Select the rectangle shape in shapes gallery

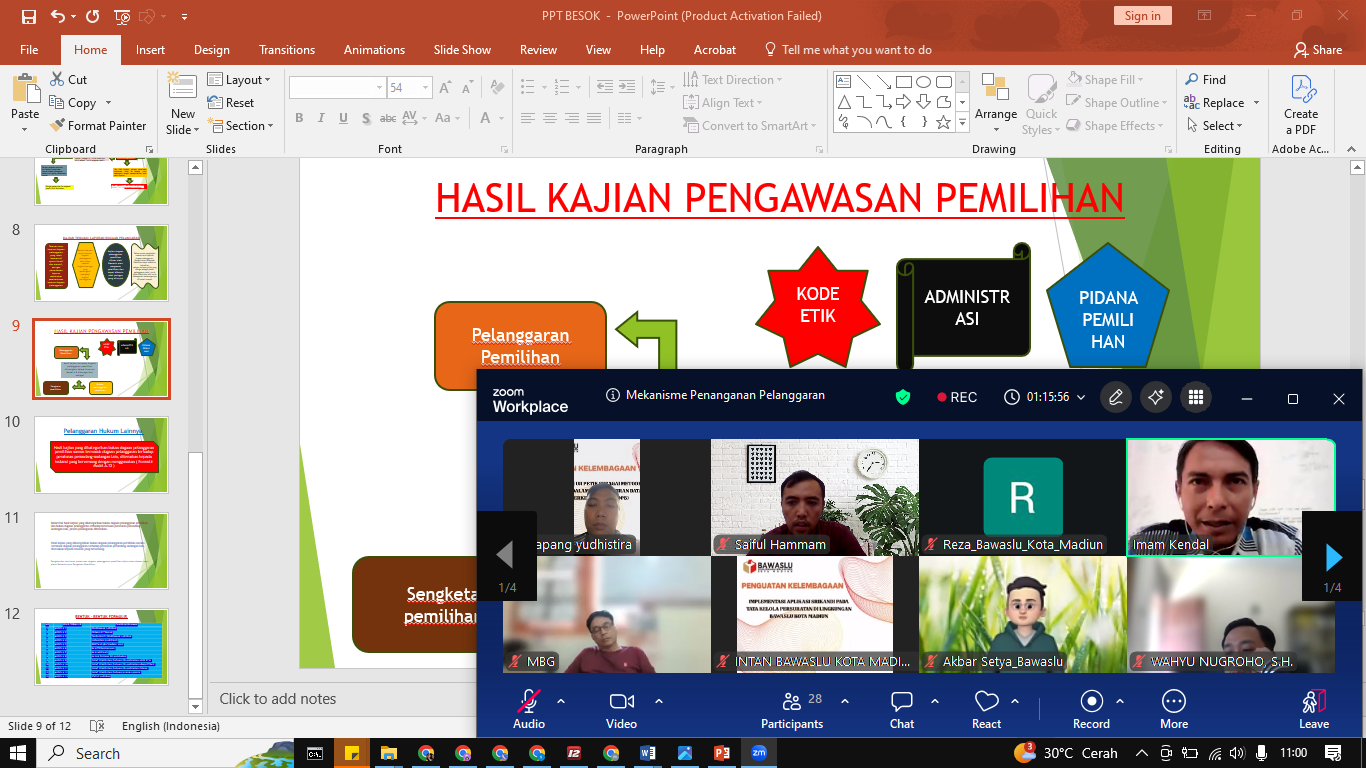coord(903,82)
